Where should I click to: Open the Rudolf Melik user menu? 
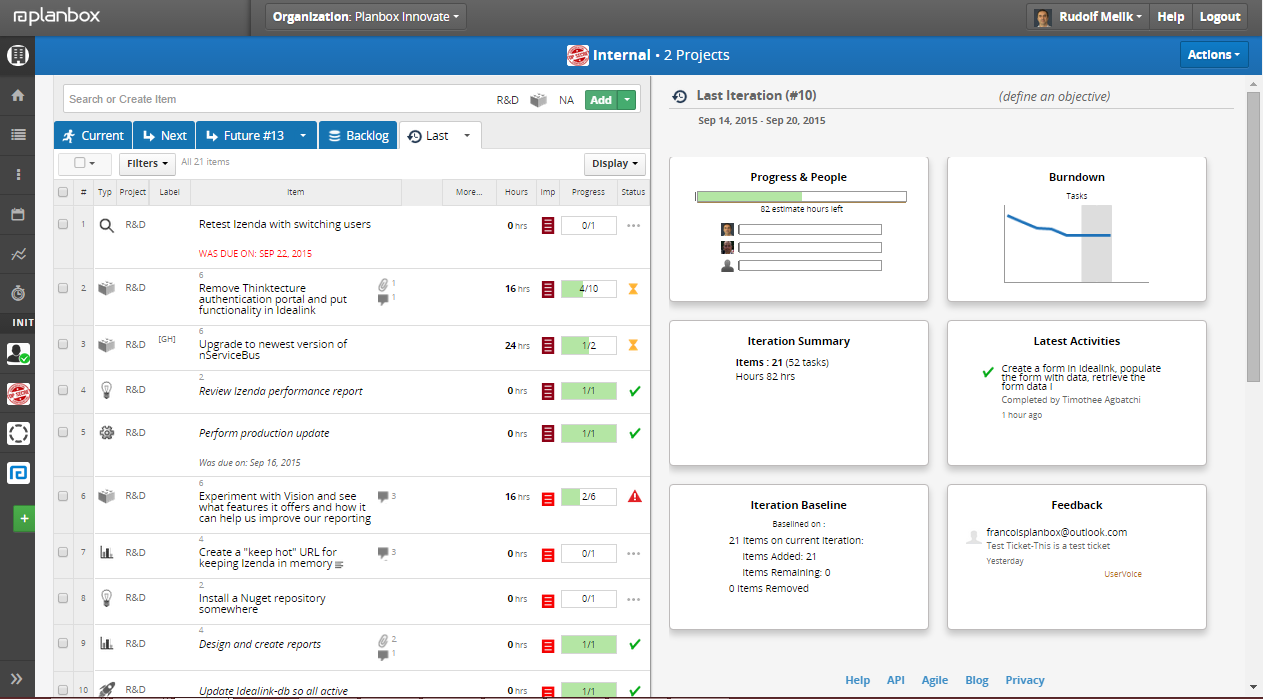click(x=1089, y=17)
